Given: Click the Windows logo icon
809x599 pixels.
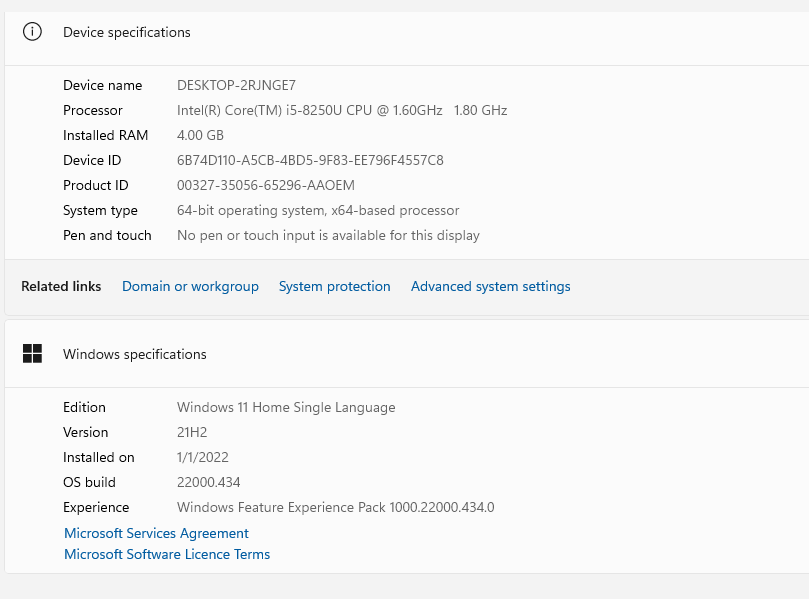Looking at the screenshot, I should 33,353.
